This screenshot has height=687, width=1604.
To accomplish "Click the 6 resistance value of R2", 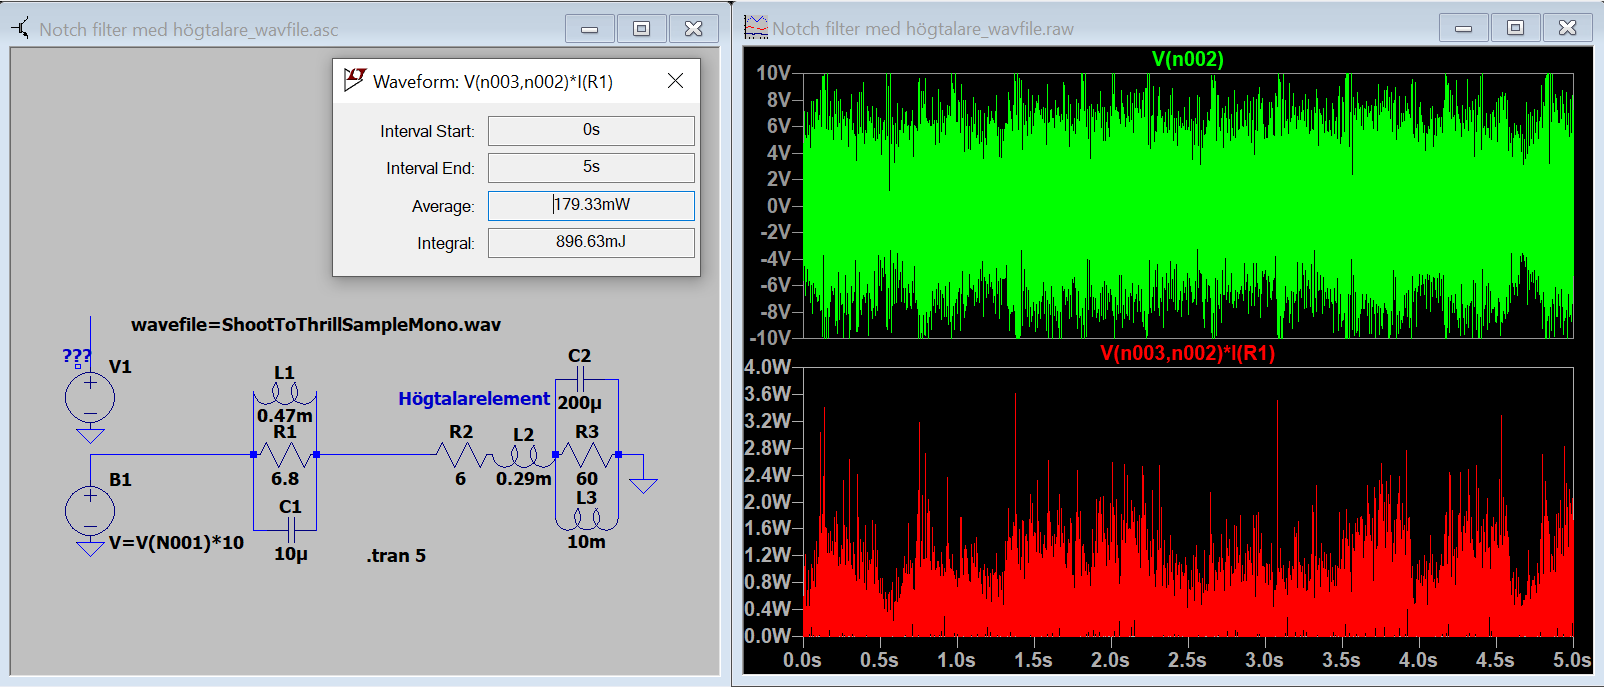I will pyautogui.click(x=460, y=479).
